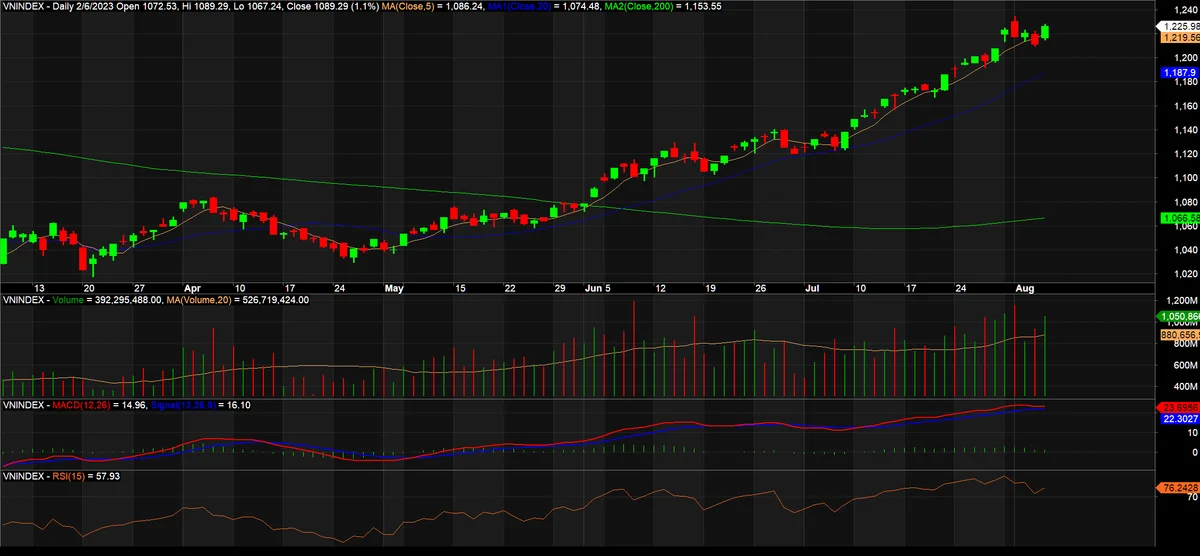Click the '27' date label before Apr
The width and height of the screenshot is (1200, 556).
pyautogui.click(x=141, y=287)
